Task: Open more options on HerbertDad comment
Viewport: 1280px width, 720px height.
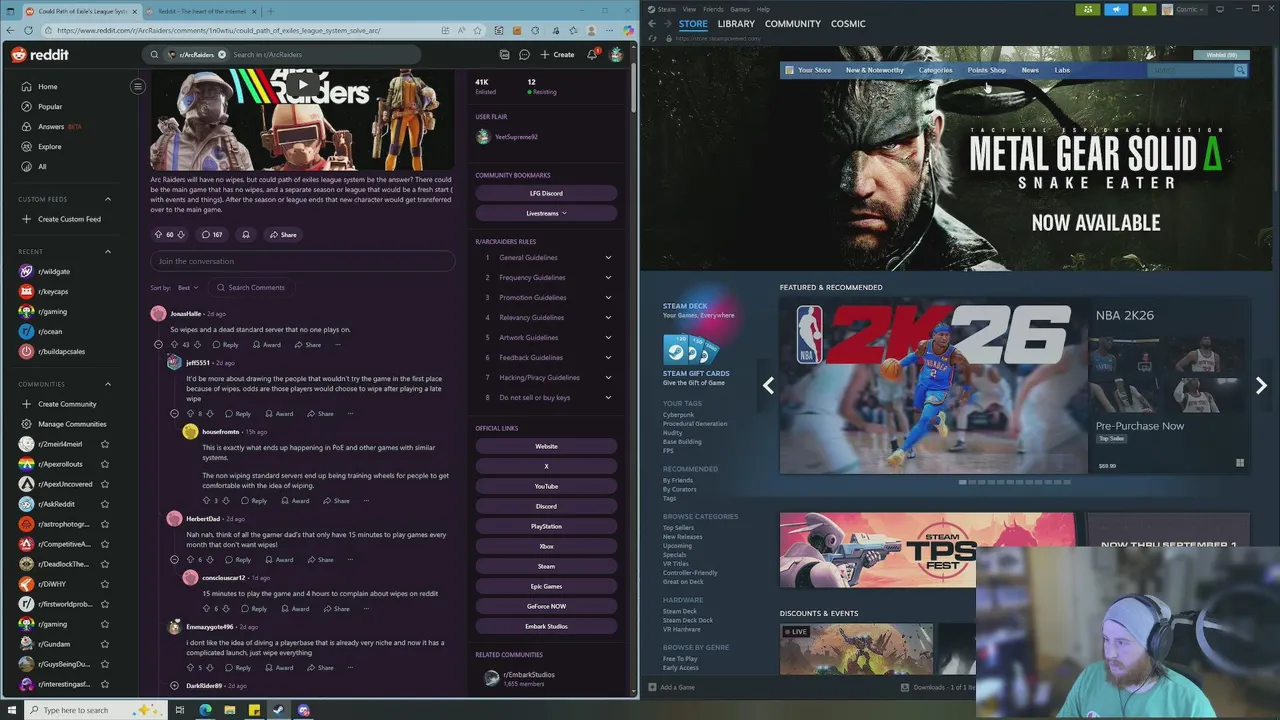Action: 350,560
